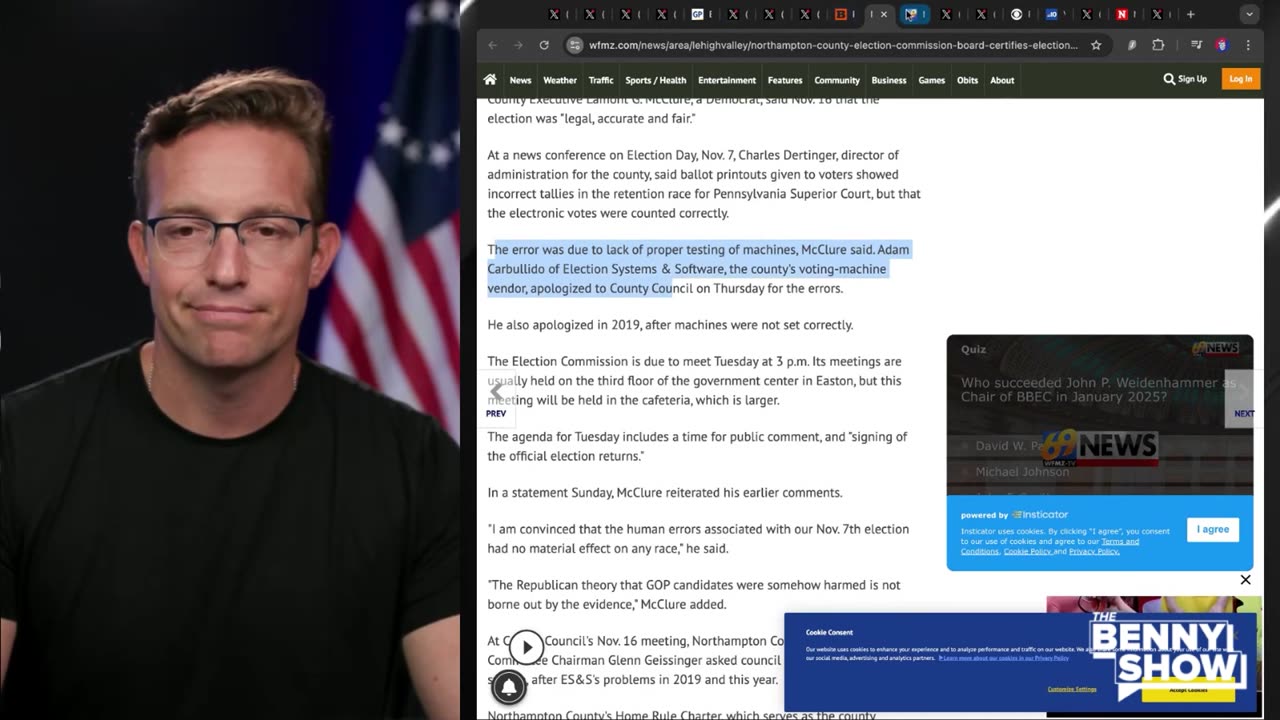Open the Insticator Privacy Policy link
Screen dimensions: 1280x720
point(1094,552)
